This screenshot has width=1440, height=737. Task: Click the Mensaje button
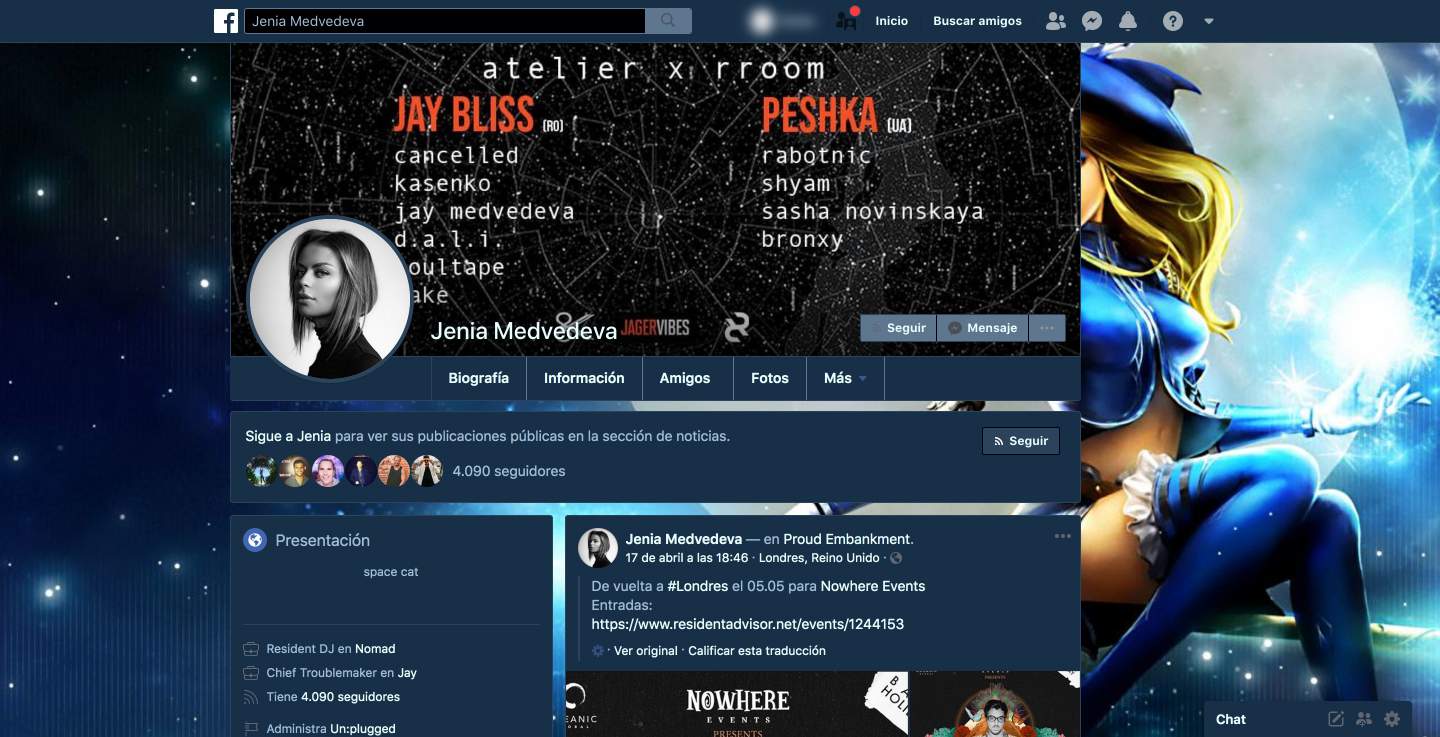click(982, 328)
